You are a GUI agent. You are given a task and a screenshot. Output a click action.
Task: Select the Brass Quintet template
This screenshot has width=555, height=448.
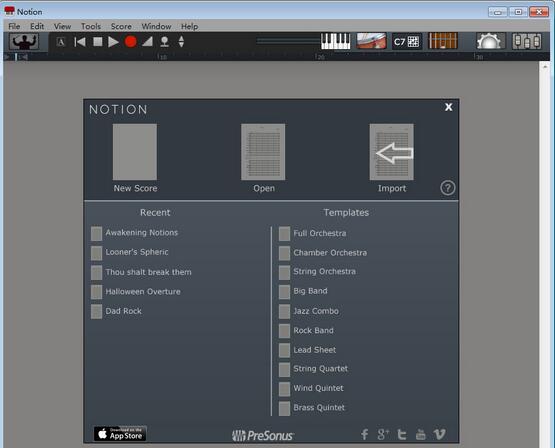312,408
